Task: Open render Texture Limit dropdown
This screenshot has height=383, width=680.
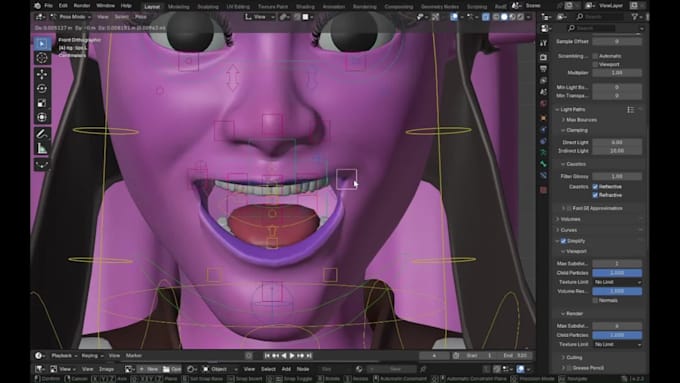Action: click(617, 344)
